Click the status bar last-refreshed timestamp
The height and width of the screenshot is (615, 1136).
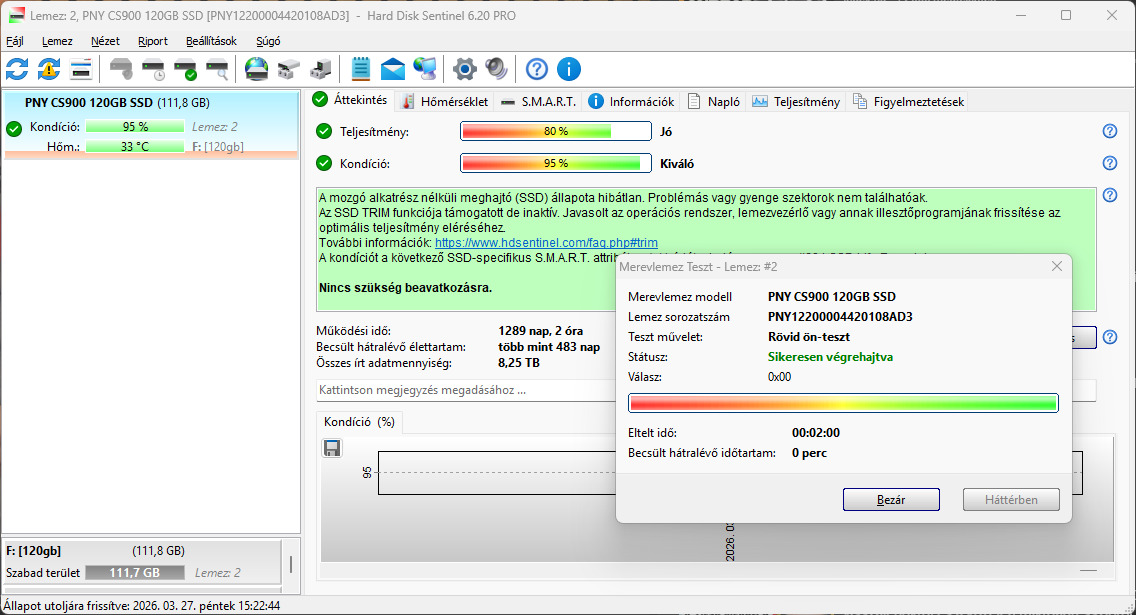point(141,605)
